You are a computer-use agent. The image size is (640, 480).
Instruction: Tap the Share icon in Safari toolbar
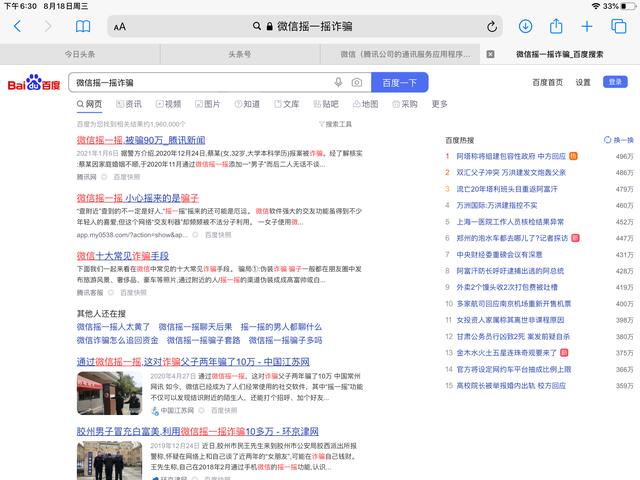click(556, 26)
